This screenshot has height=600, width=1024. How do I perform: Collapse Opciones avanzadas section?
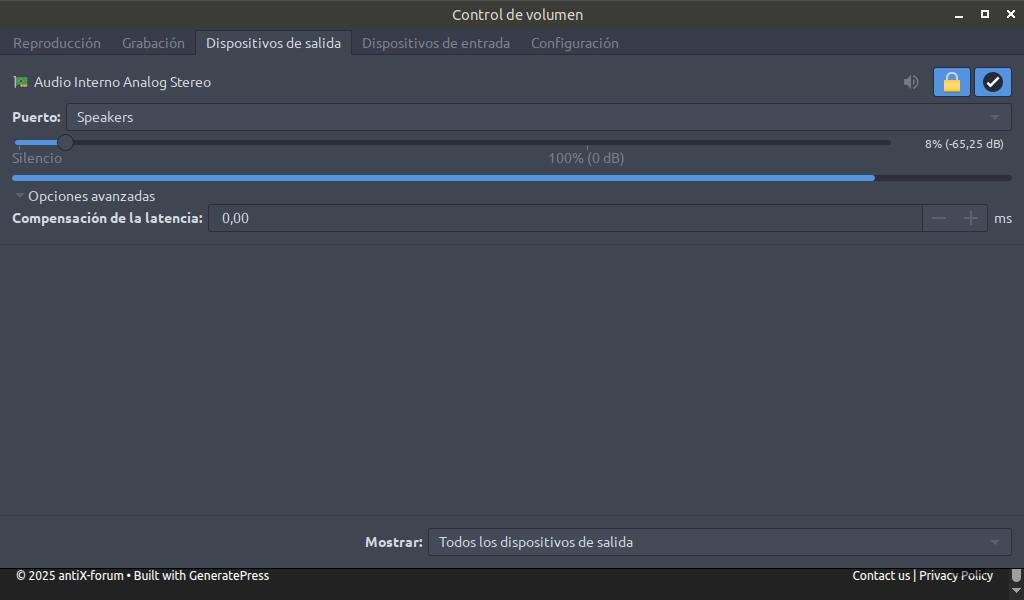[x=84, y=196]
